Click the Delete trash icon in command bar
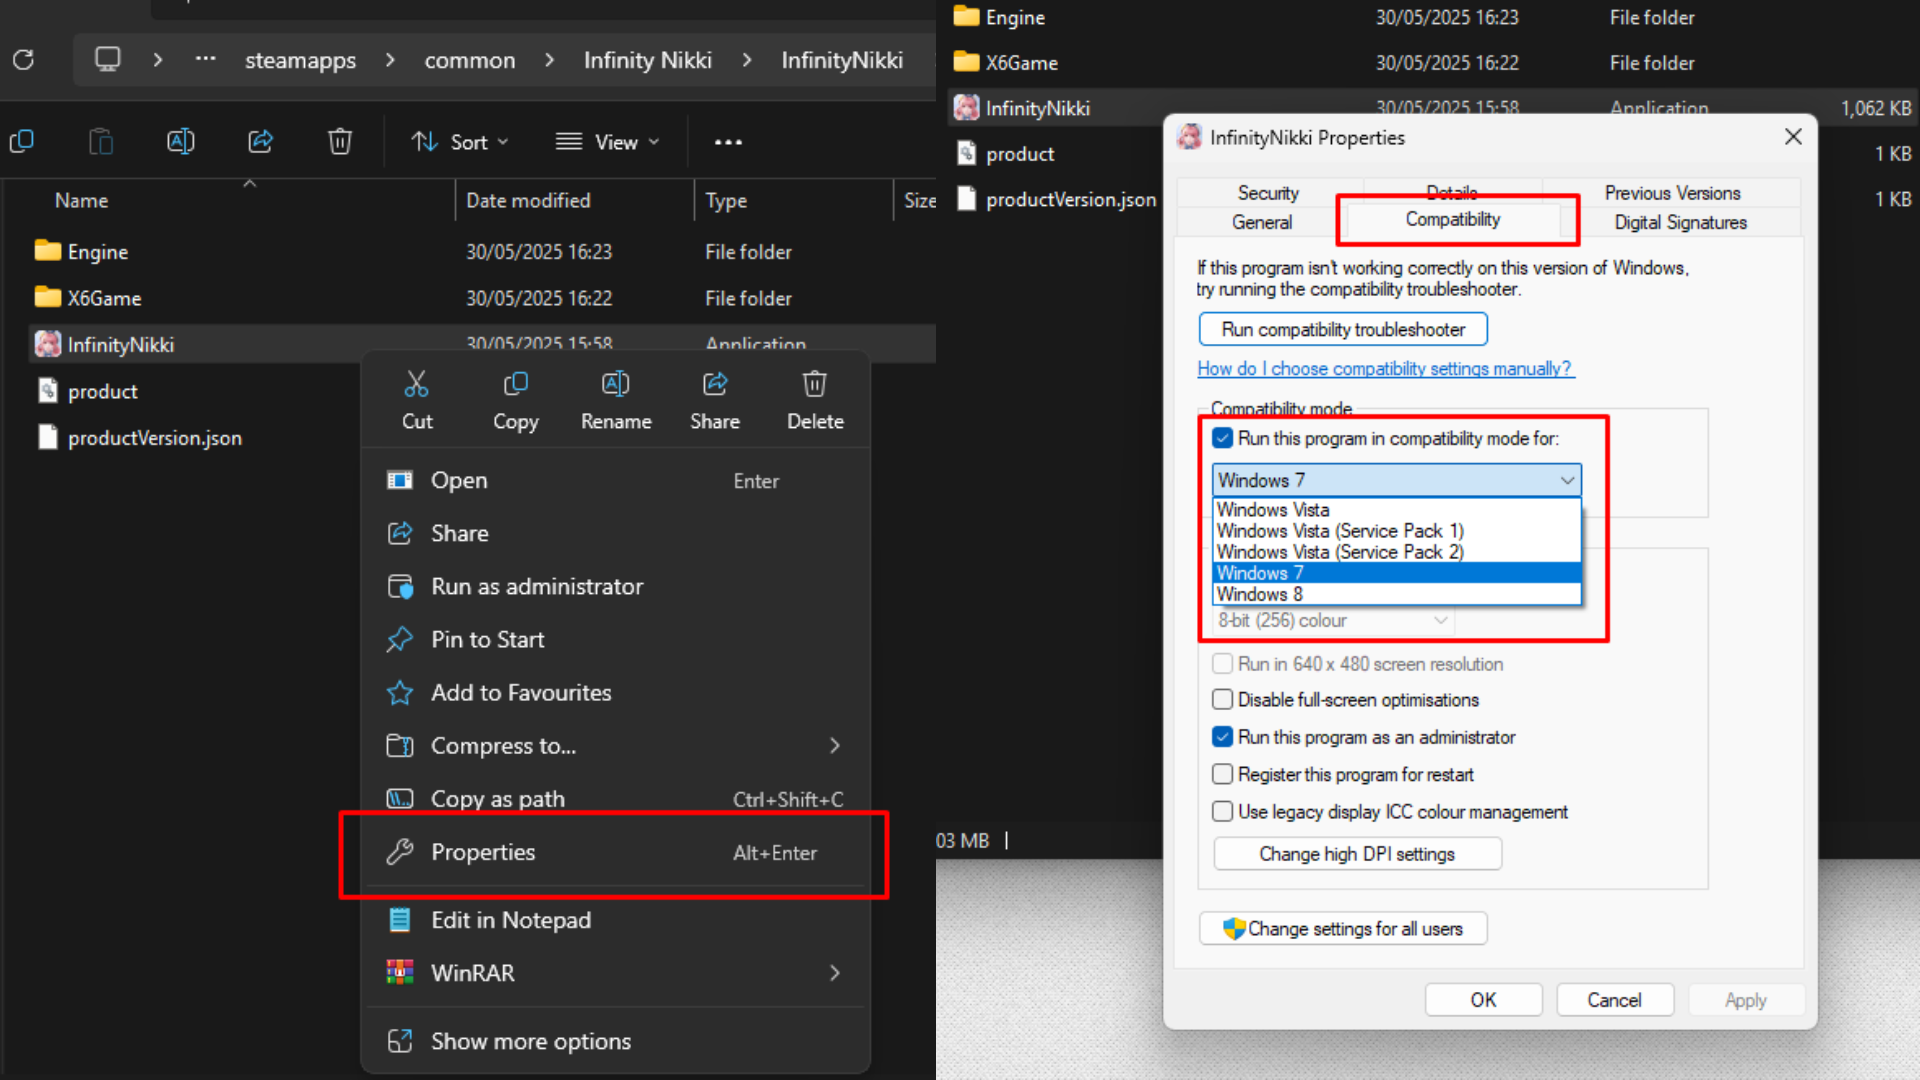The width and height of the screenshot is (1920, 1080). (340, 142)
